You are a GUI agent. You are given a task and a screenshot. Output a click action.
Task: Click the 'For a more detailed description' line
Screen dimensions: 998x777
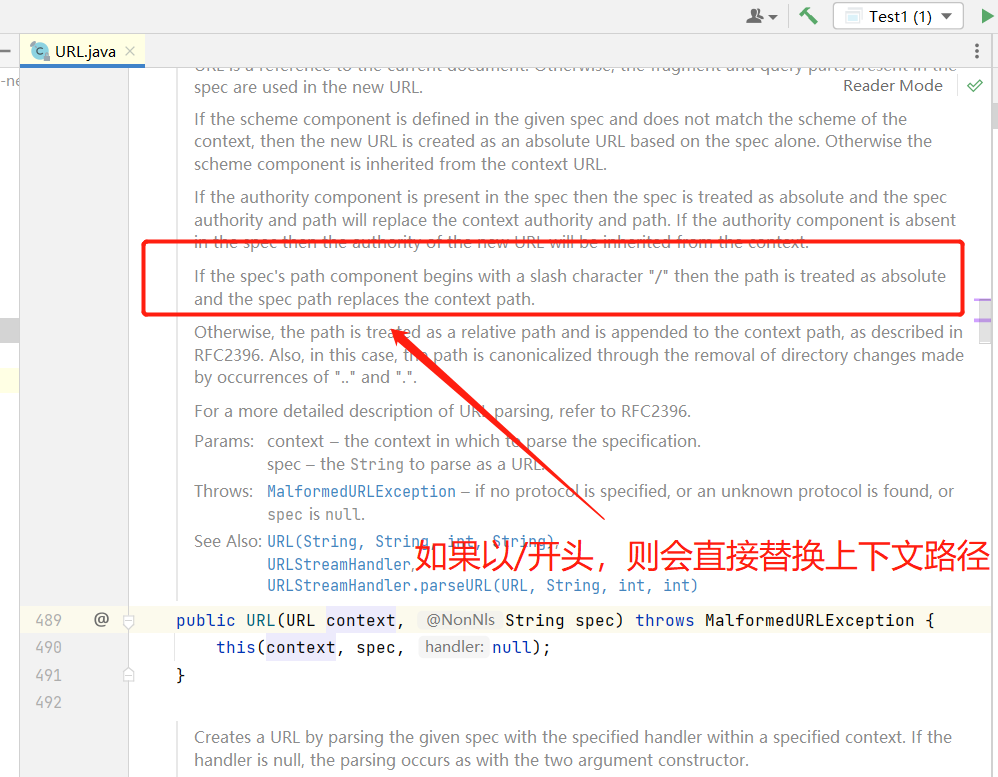(x=442, y=411)
